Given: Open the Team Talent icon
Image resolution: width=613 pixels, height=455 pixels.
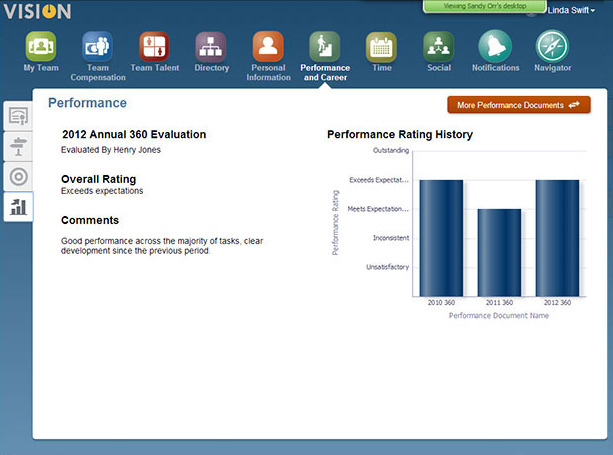Looking at the screenshot, I should point(154,46).
